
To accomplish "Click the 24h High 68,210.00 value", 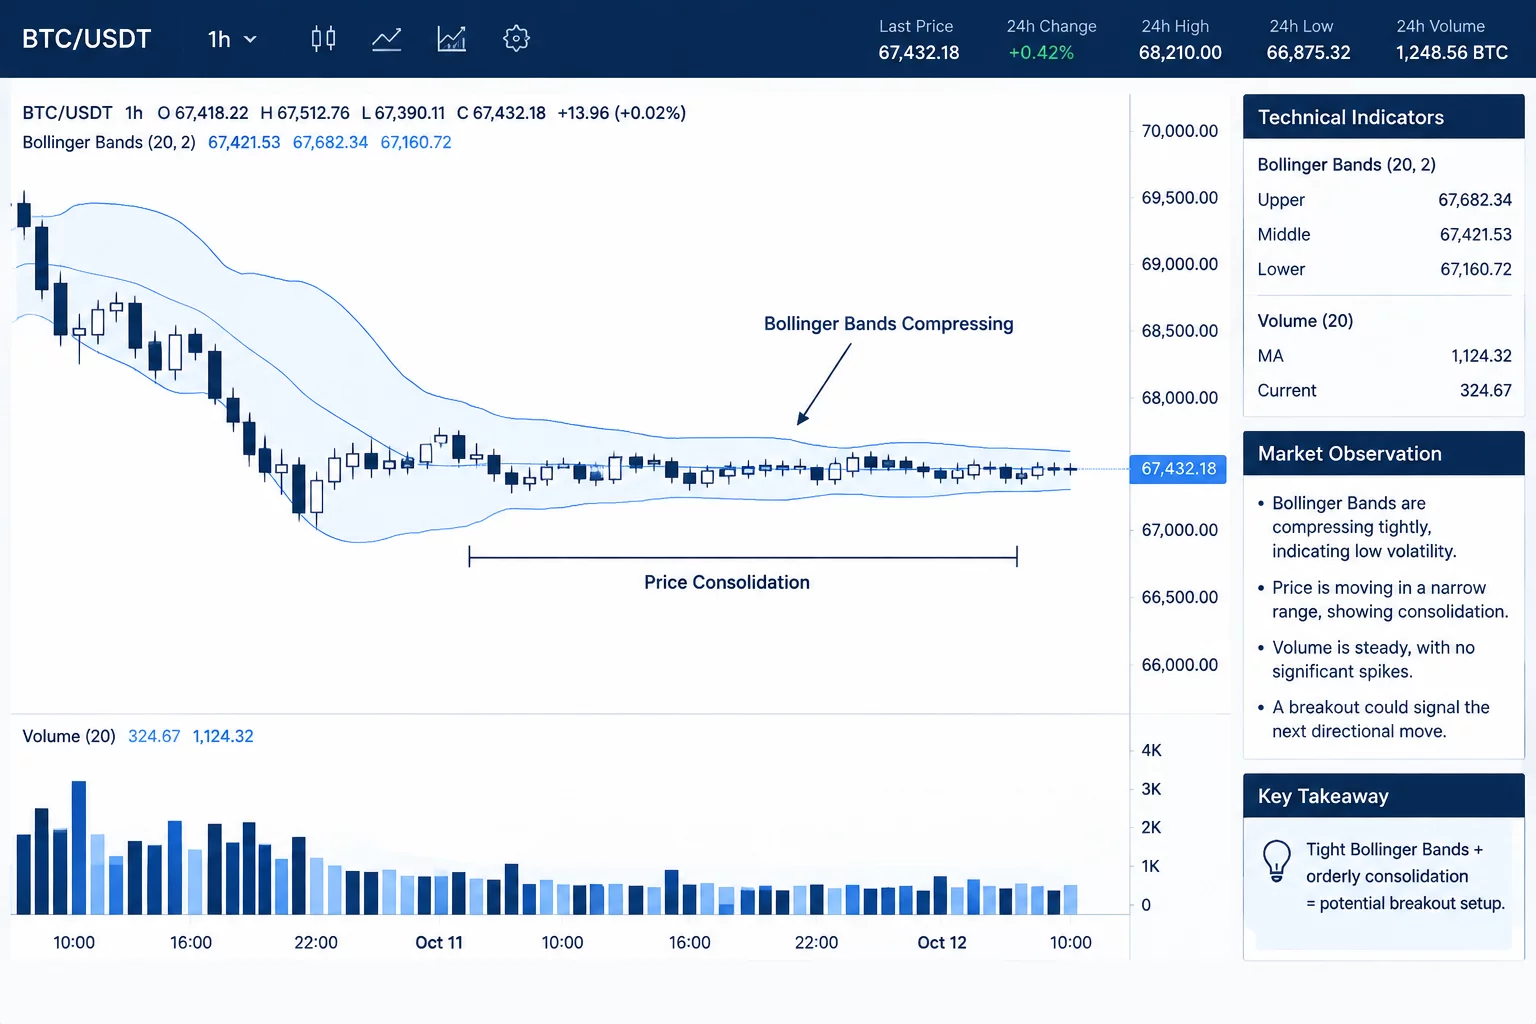I will click(x=1180, y=53).
